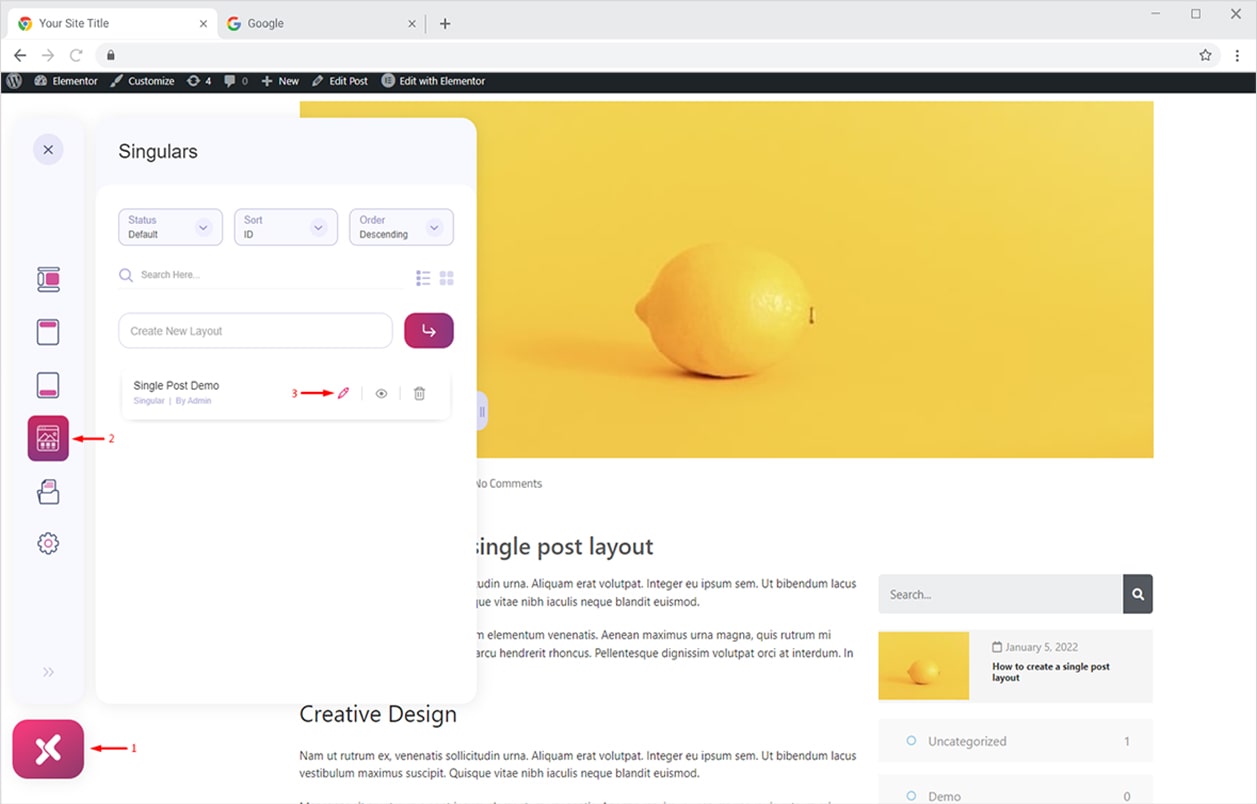
Task: Switch to list view icon
Action: click(x=423, y=278)
